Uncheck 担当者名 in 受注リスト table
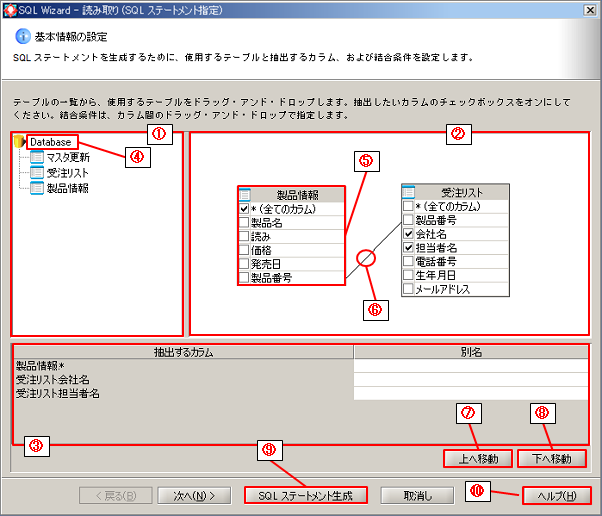Viewport: 602px width, 516px height. [x=408, y=247]
